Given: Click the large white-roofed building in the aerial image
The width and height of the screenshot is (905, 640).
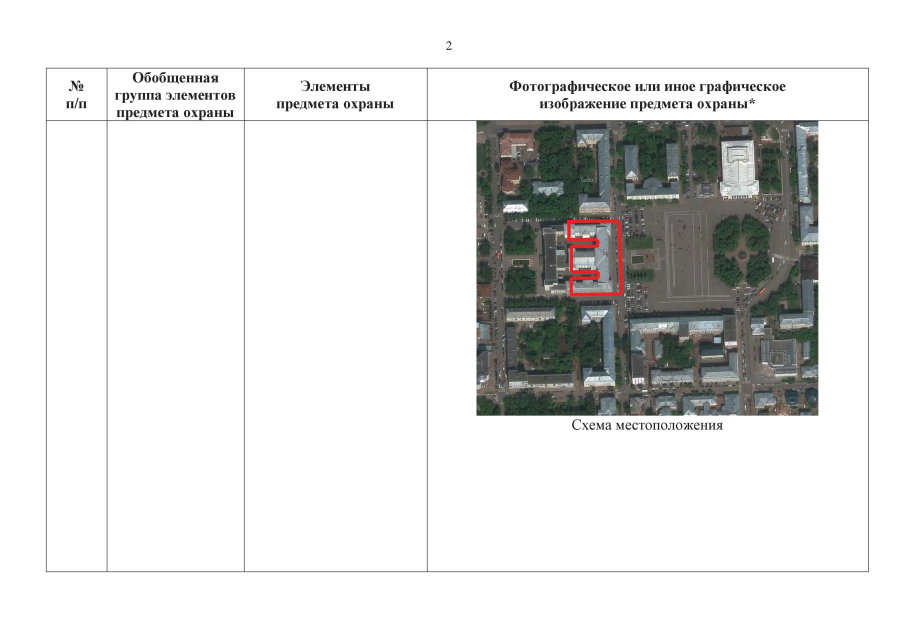Looking at the screenshot, I should click(738, 166).
